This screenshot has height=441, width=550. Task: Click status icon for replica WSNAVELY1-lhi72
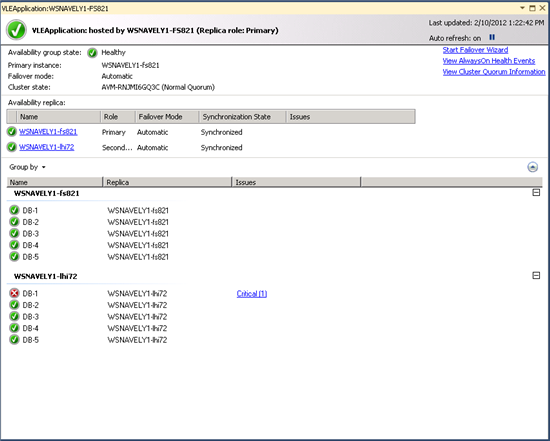[x=12, y=147]
